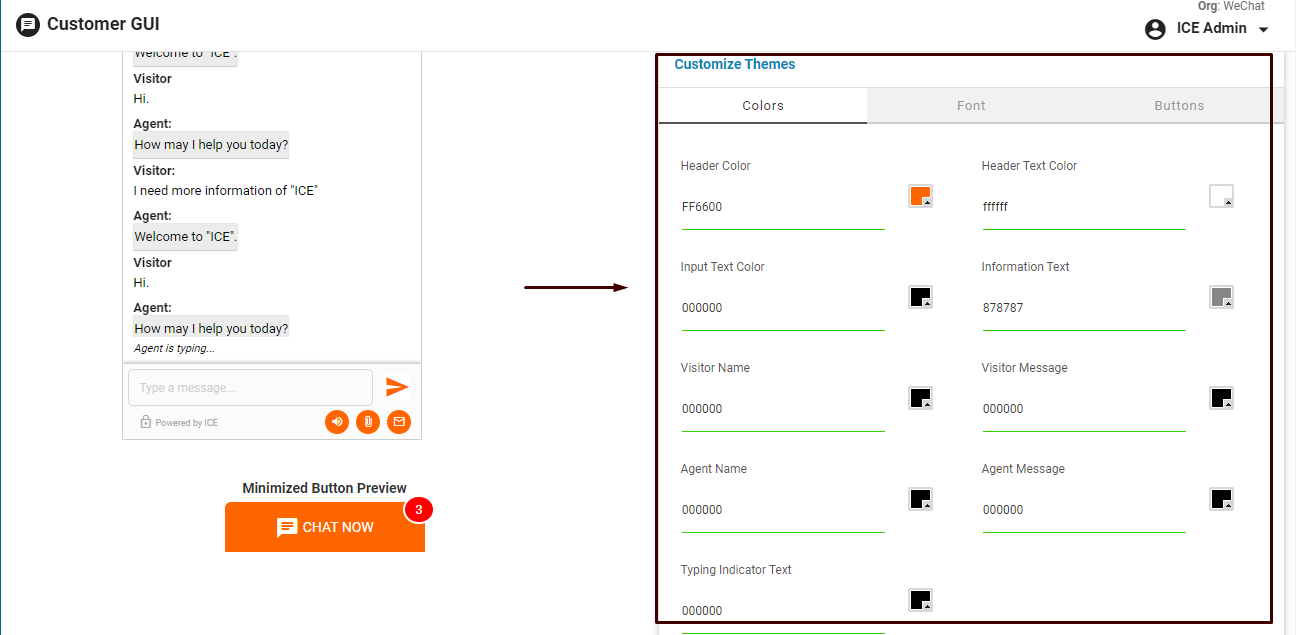Click the email envelope icon in chat
The height and width of the screenshot is (635, 1296).
pyautogui.click(x=399, y=422)
